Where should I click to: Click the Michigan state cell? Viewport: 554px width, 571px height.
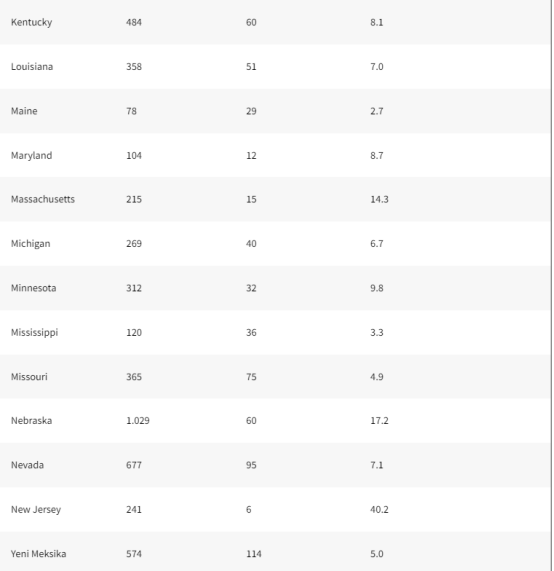coord(31,244)
